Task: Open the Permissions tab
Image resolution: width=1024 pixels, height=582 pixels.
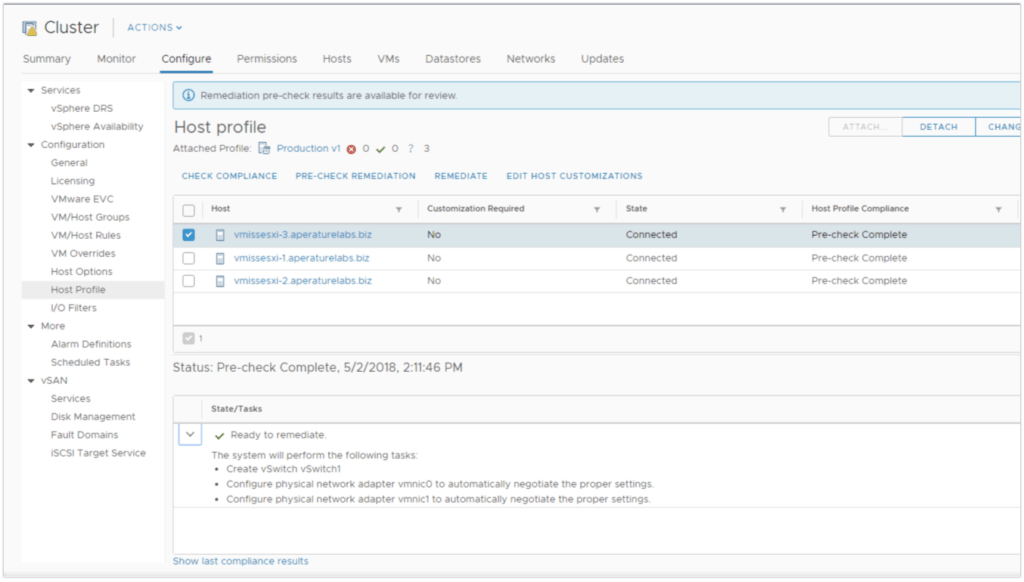Action: (266, 59)
